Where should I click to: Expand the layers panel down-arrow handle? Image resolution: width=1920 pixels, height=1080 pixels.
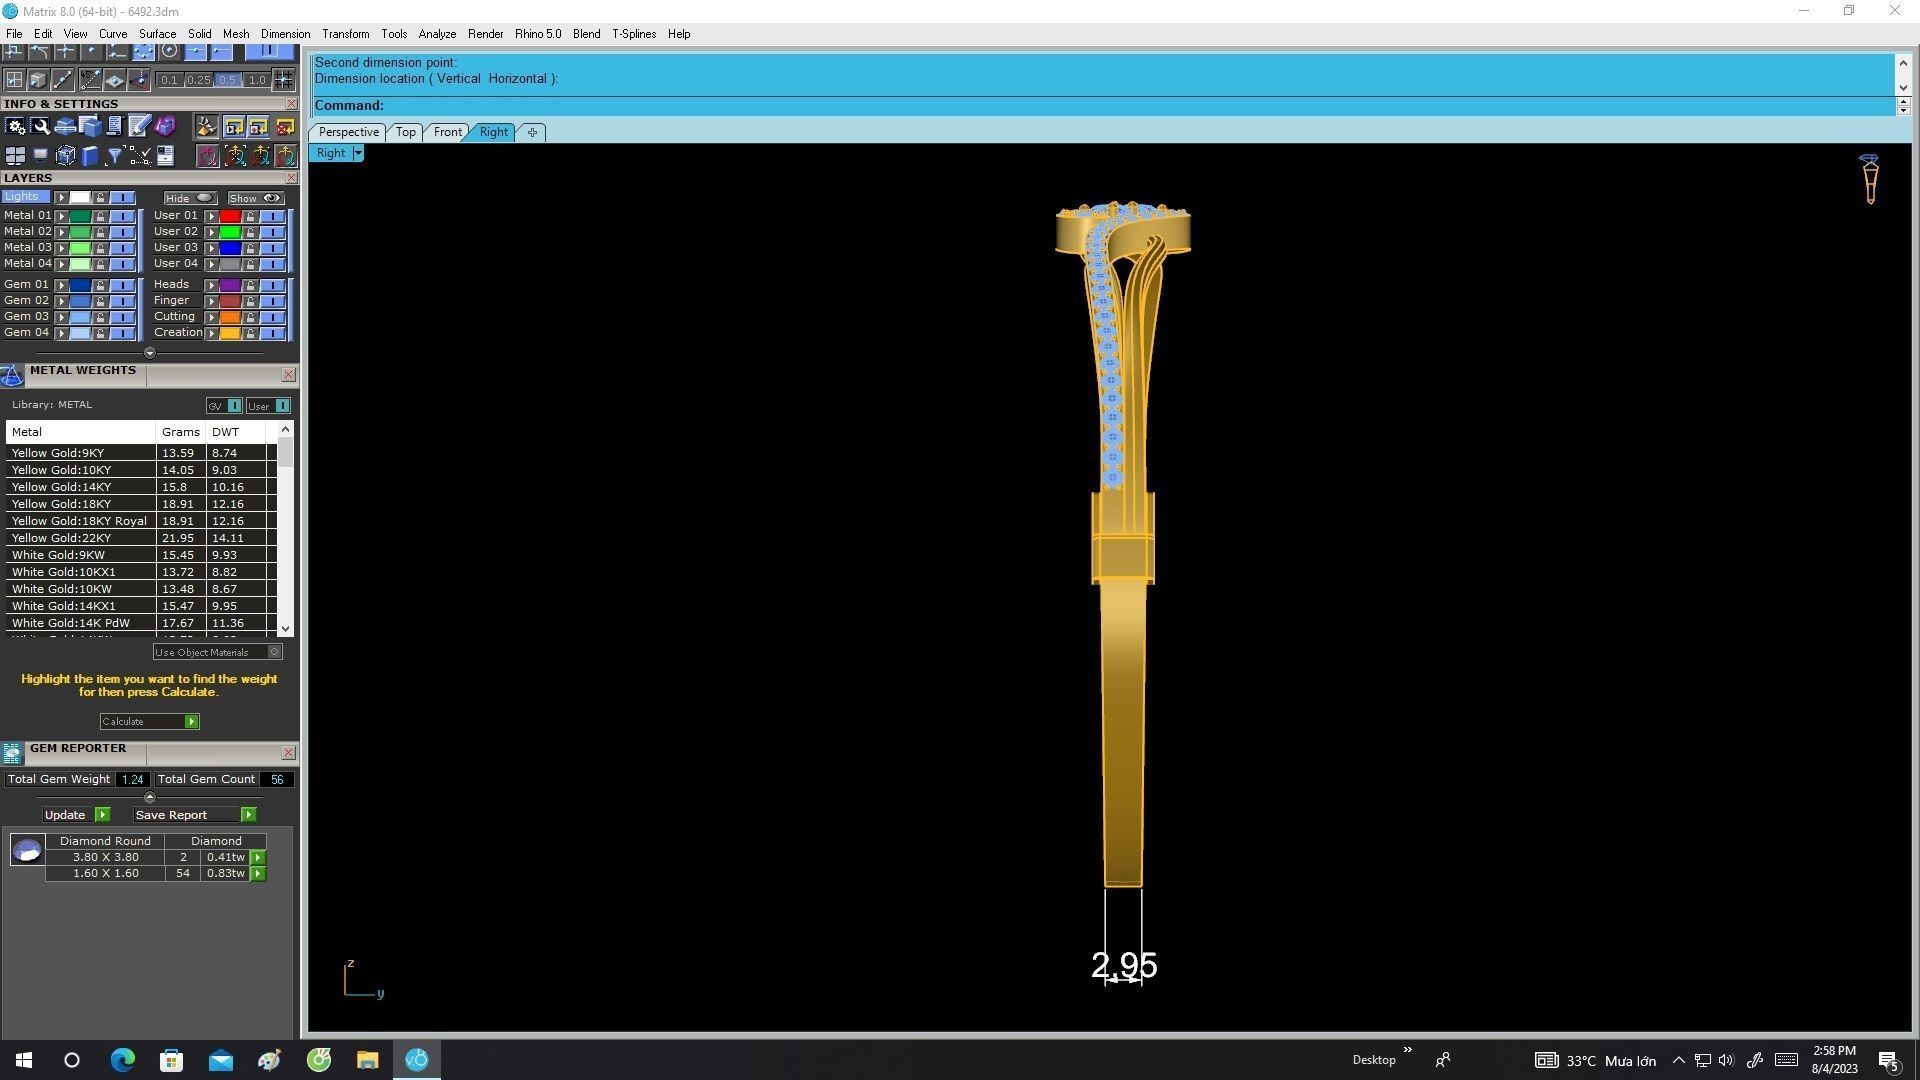pyautogui.click(x=150, y=353)
